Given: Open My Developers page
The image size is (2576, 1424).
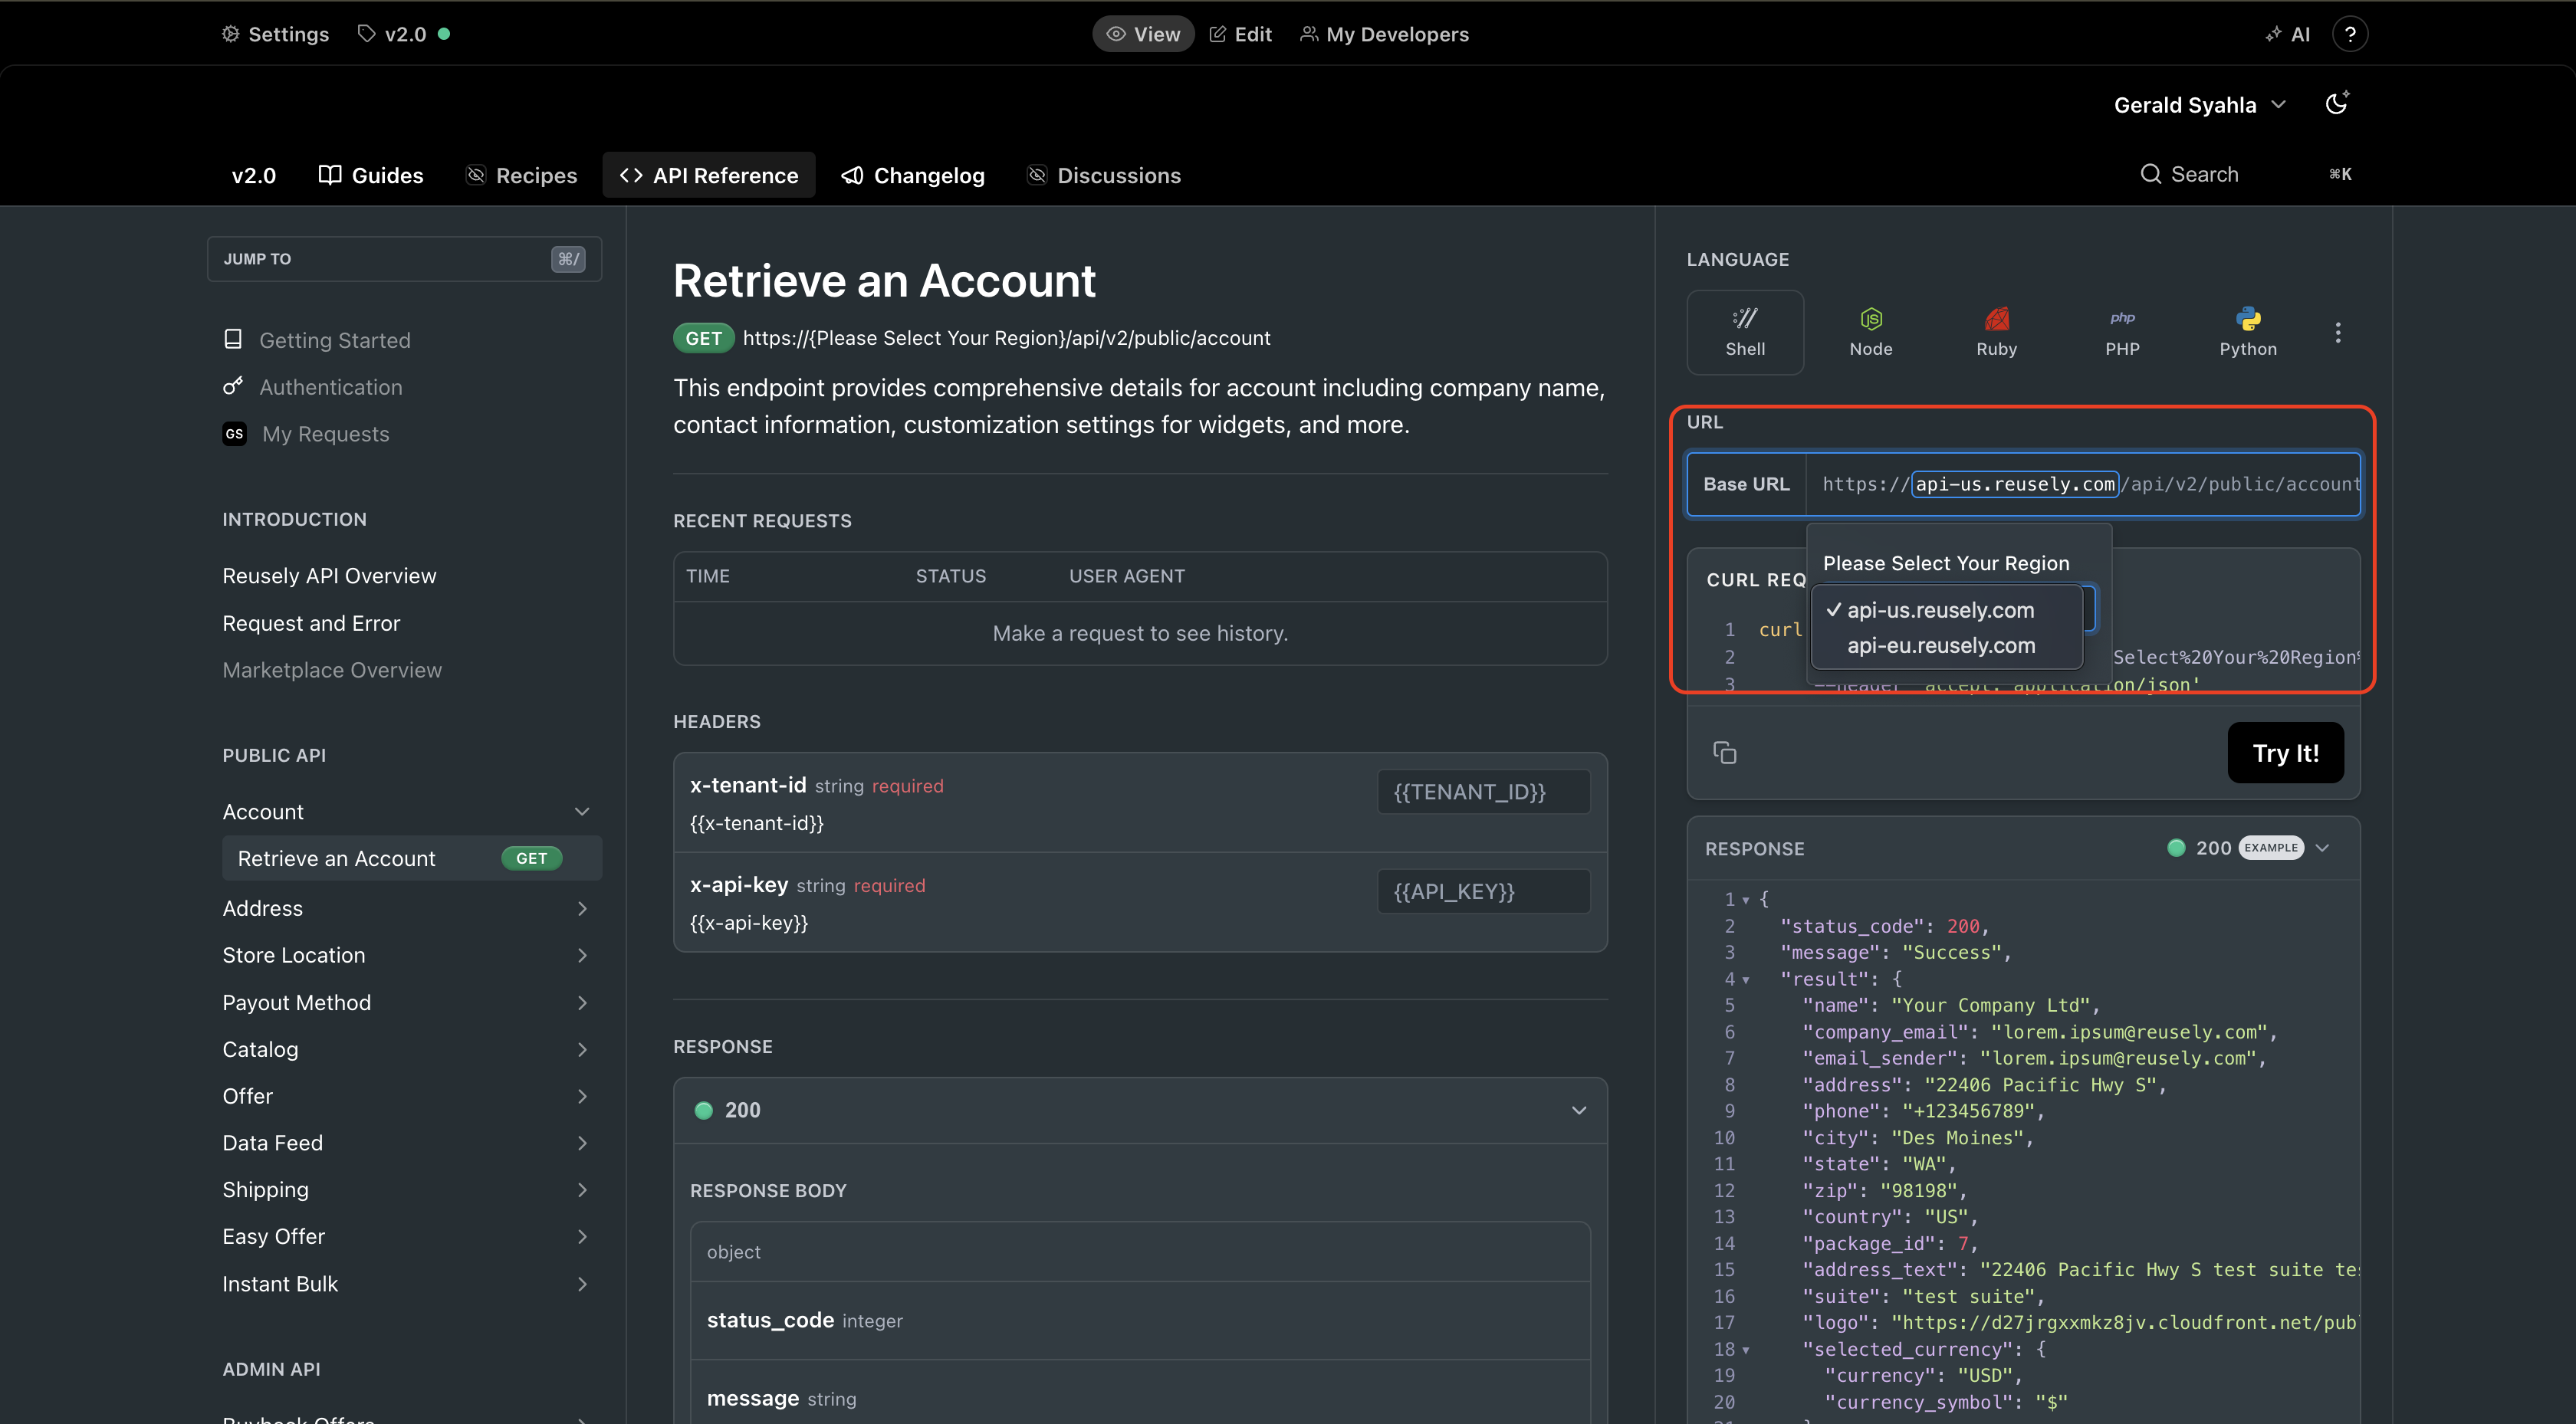Looking at the screenshot, I should click(1384, 34).
